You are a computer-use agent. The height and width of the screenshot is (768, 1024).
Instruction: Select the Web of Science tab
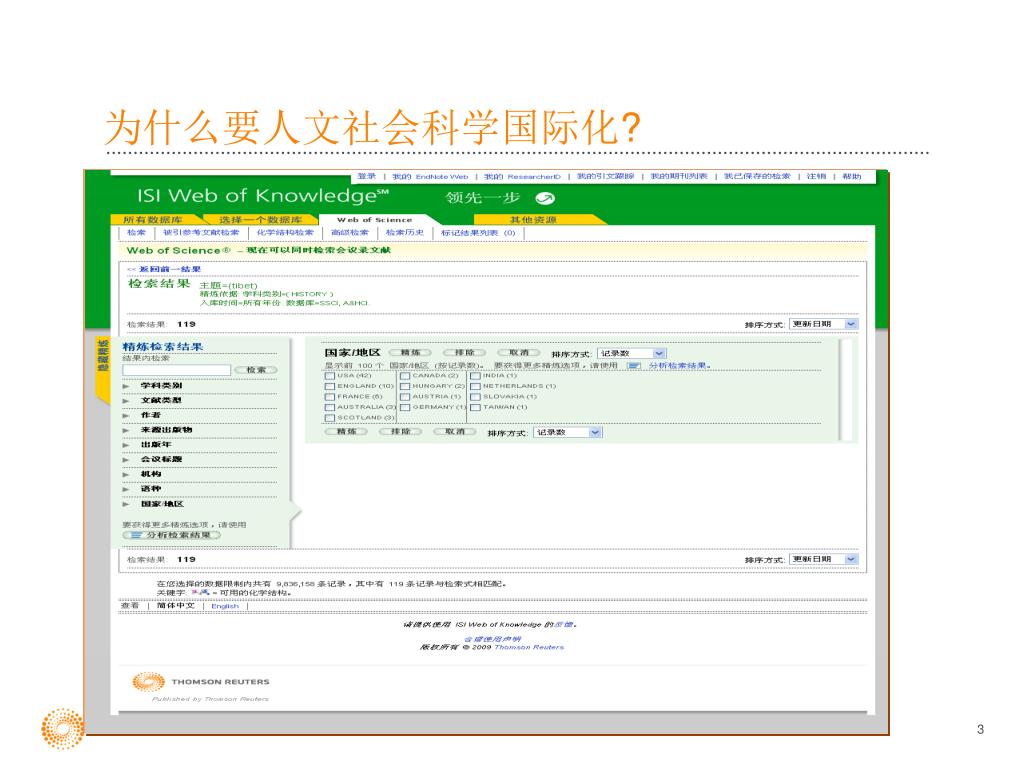coord(375,219)
